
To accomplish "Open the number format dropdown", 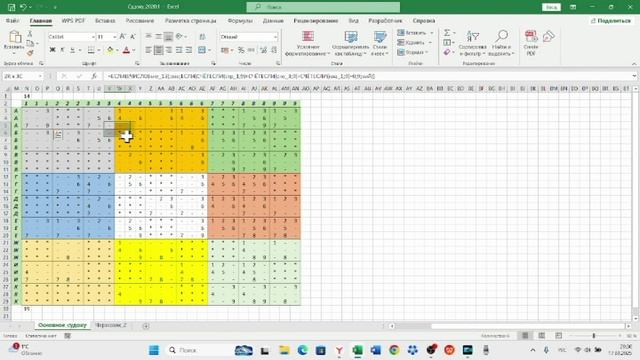I will tap(276, 37).
